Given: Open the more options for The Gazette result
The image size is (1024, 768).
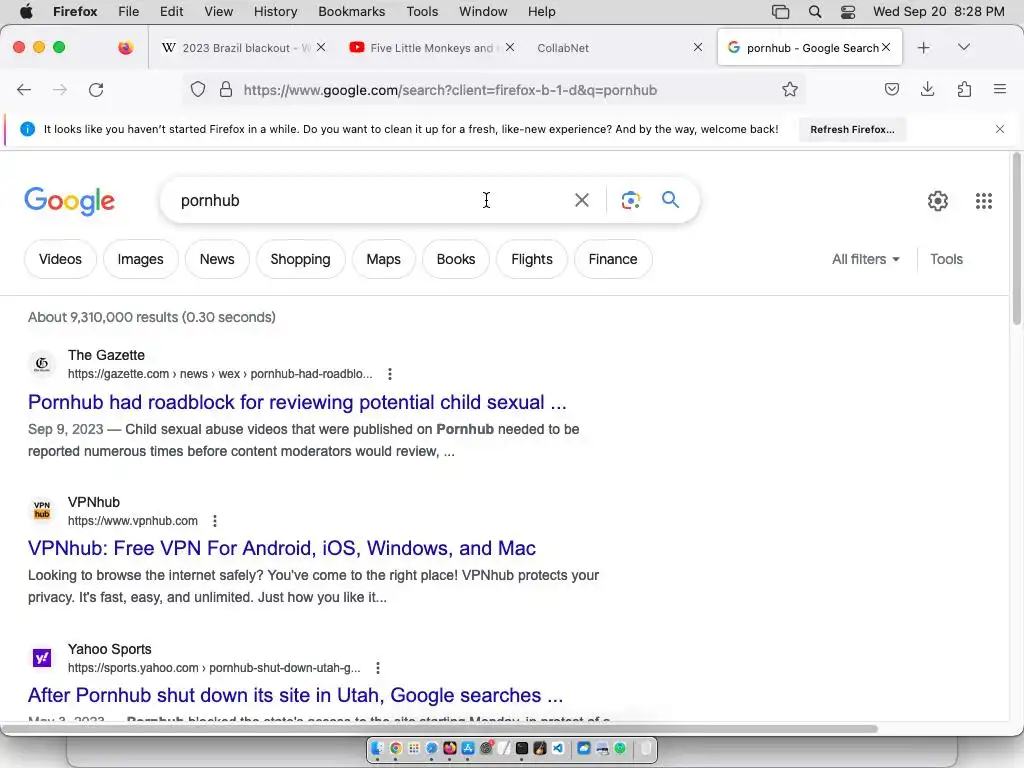Looking at the screenshot, I should tap(390, 374).
